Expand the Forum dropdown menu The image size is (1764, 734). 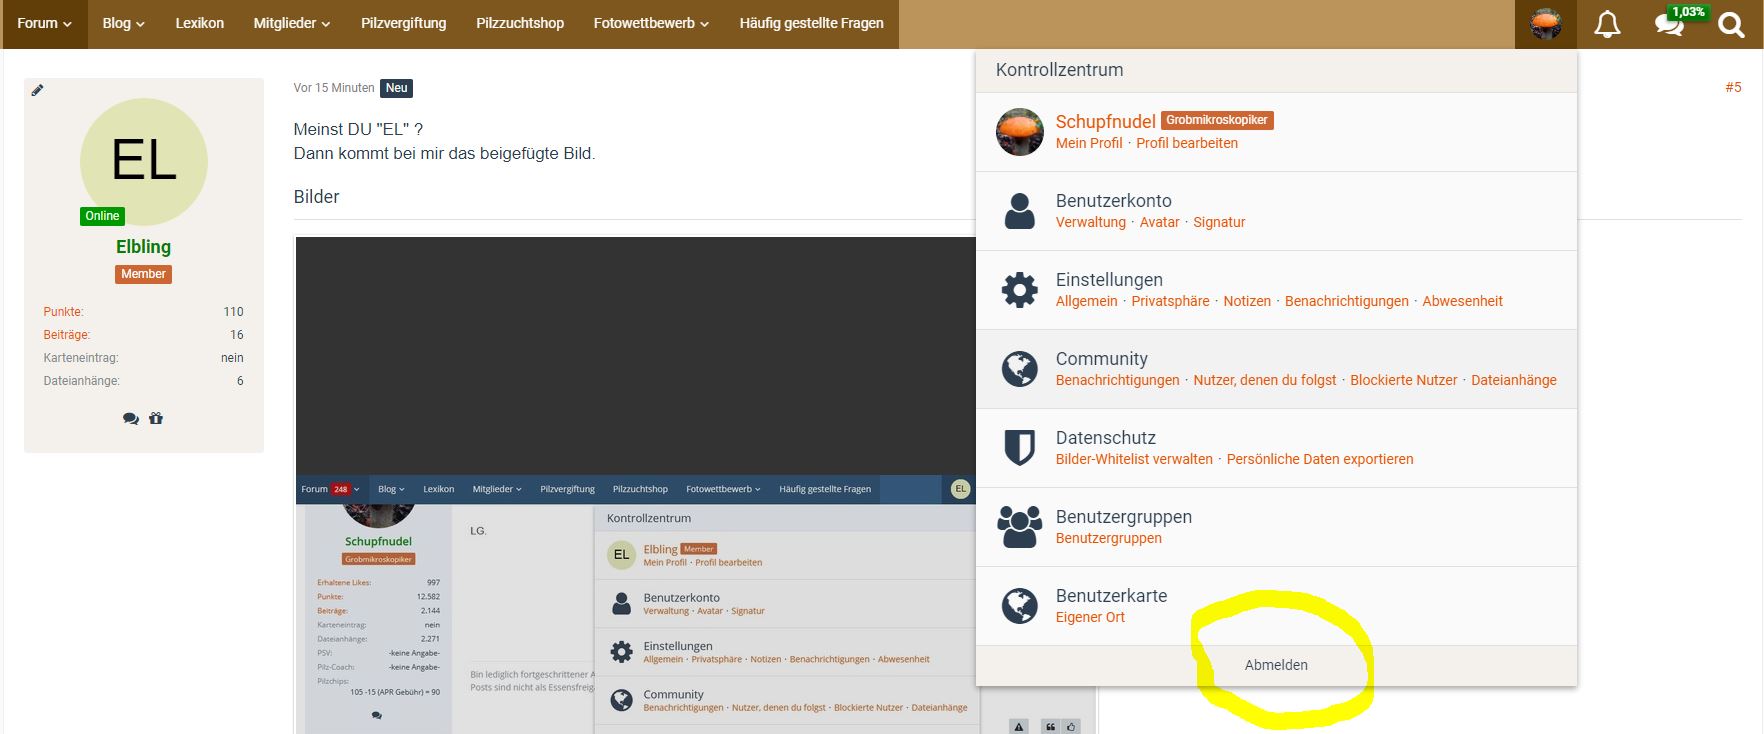click(45, 23)
